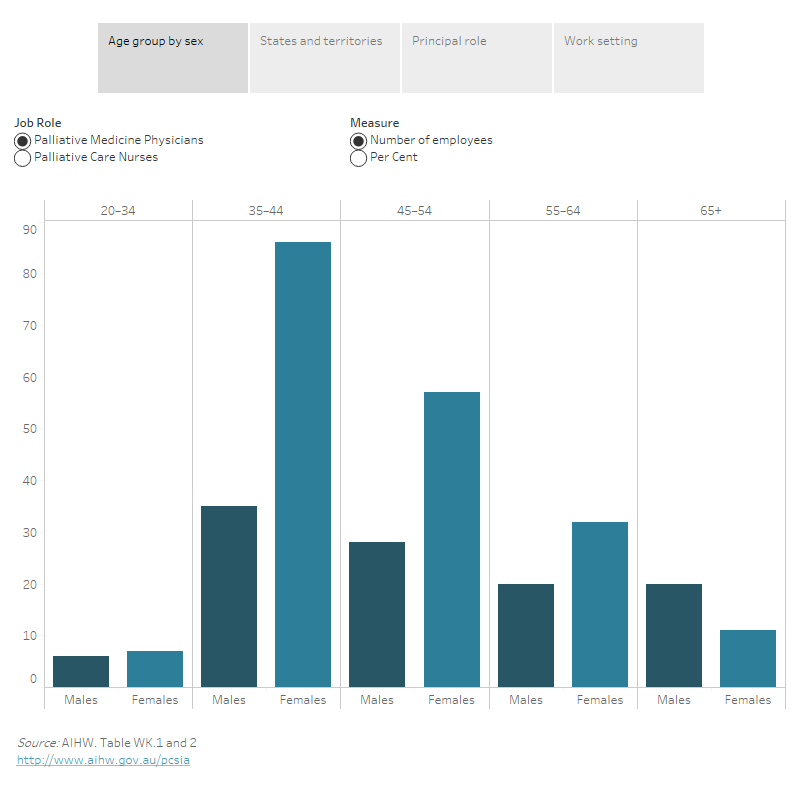Viewport: 800px width, 800px height.
Task: Select Palliative Medicine Physicians radio button
Action: click(23, 141)
